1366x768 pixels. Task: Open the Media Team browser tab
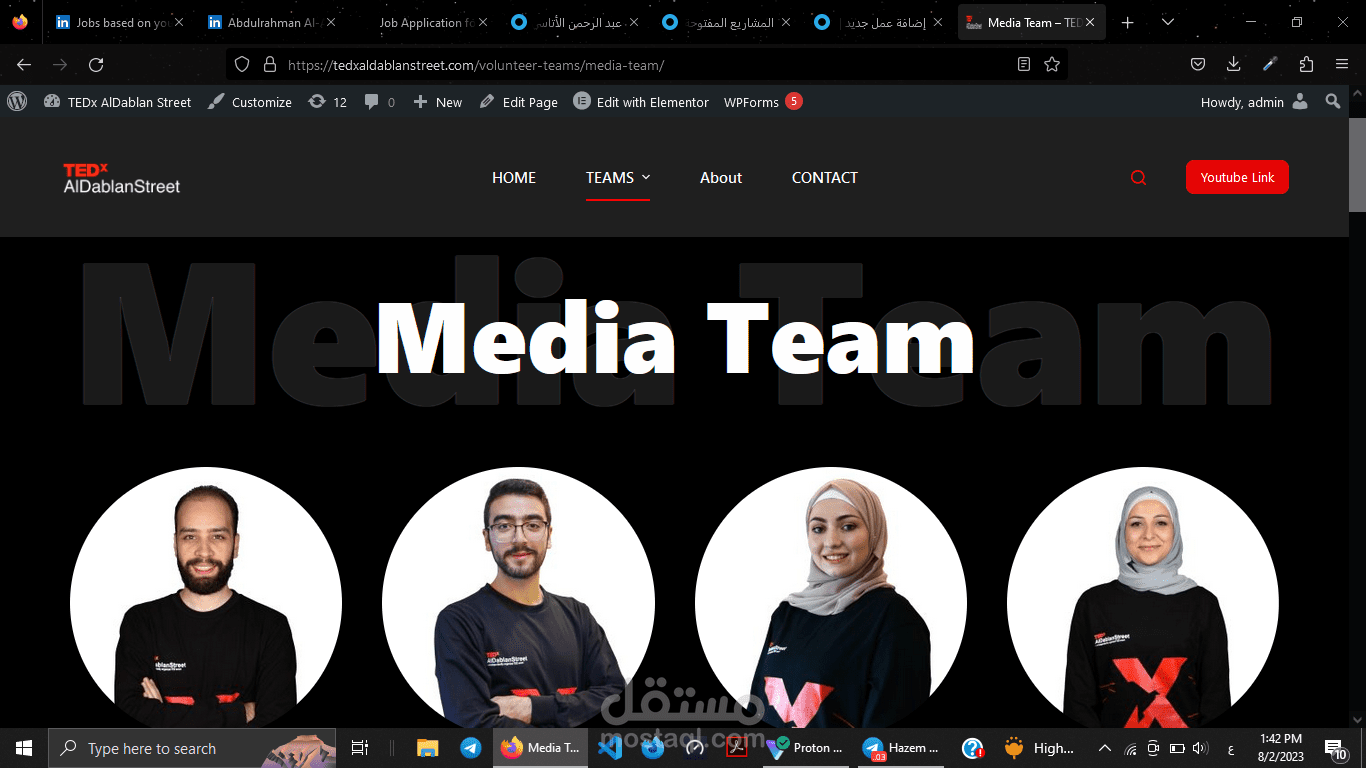pyautogui.click(x=1030, y=22)
